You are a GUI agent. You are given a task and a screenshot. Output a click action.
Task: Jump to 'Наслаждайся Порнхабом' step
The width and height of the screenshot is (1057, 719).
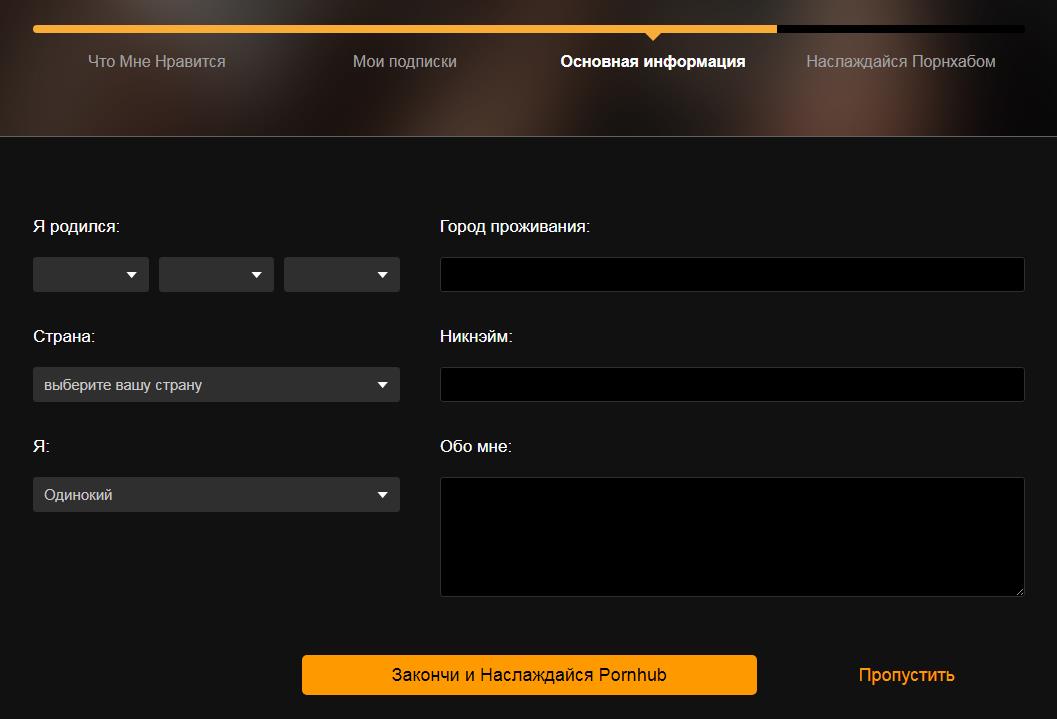[901, 61]
